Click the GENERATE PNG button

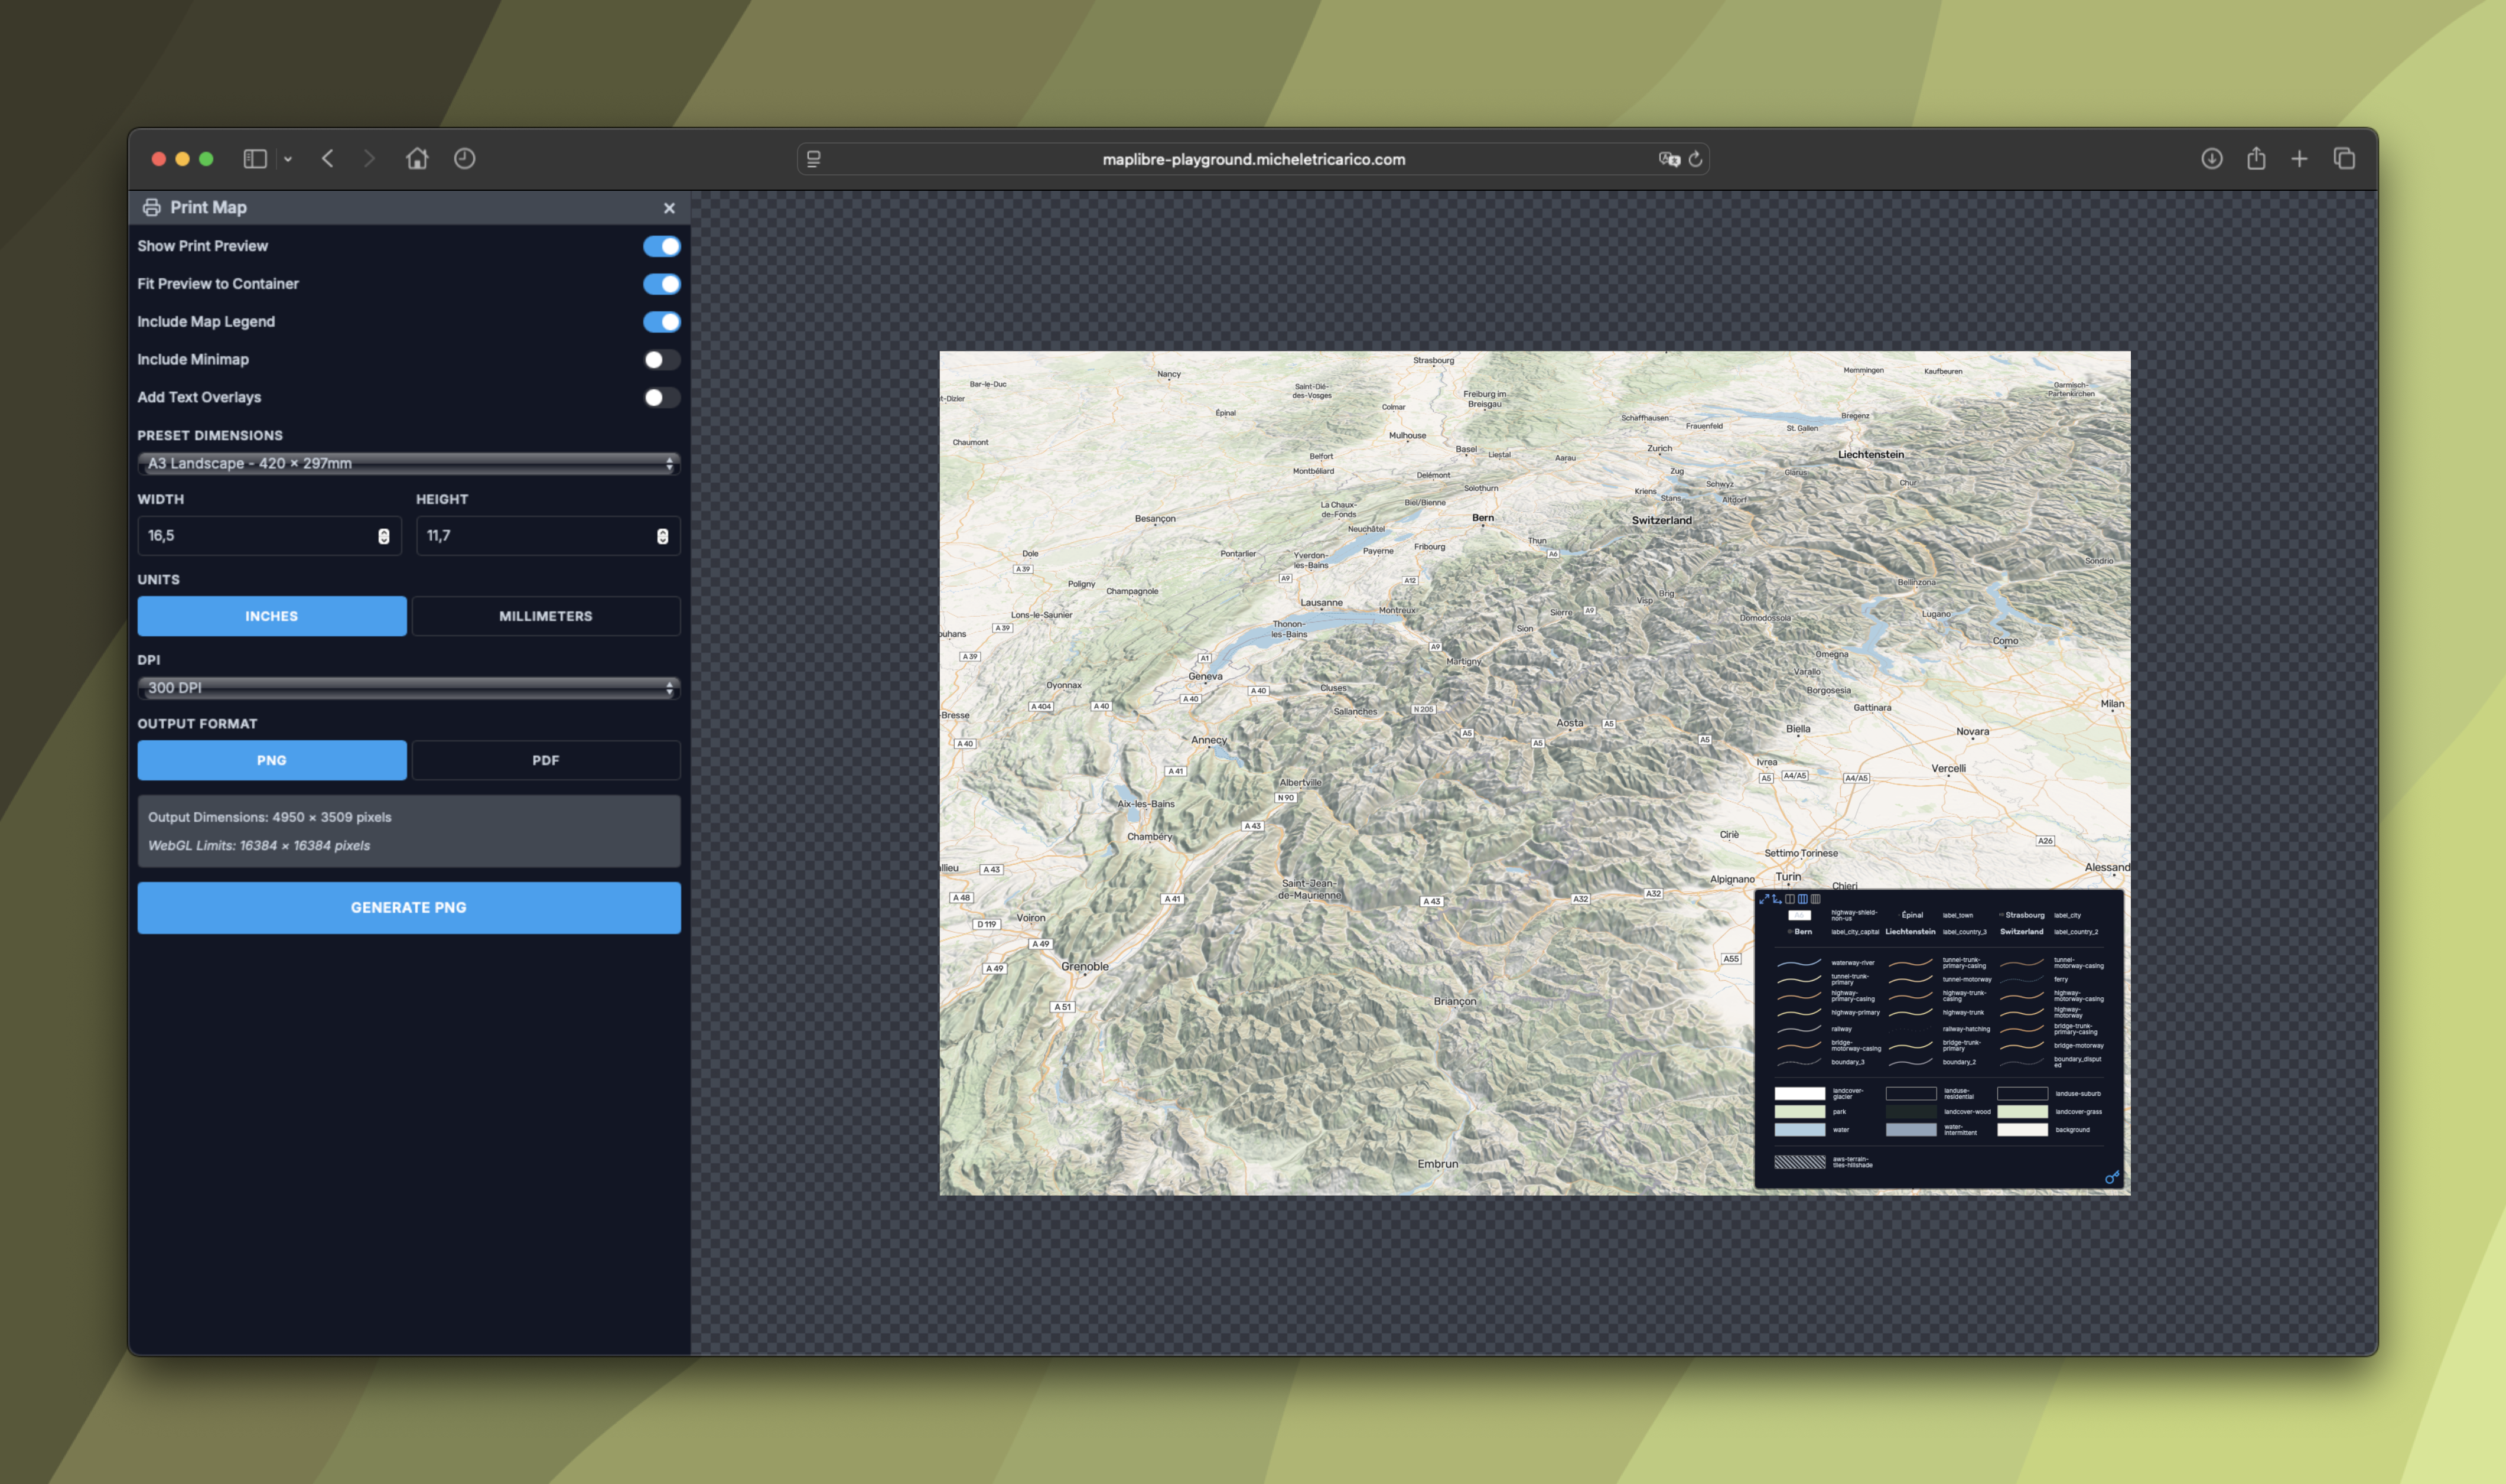tap(408, 907)
